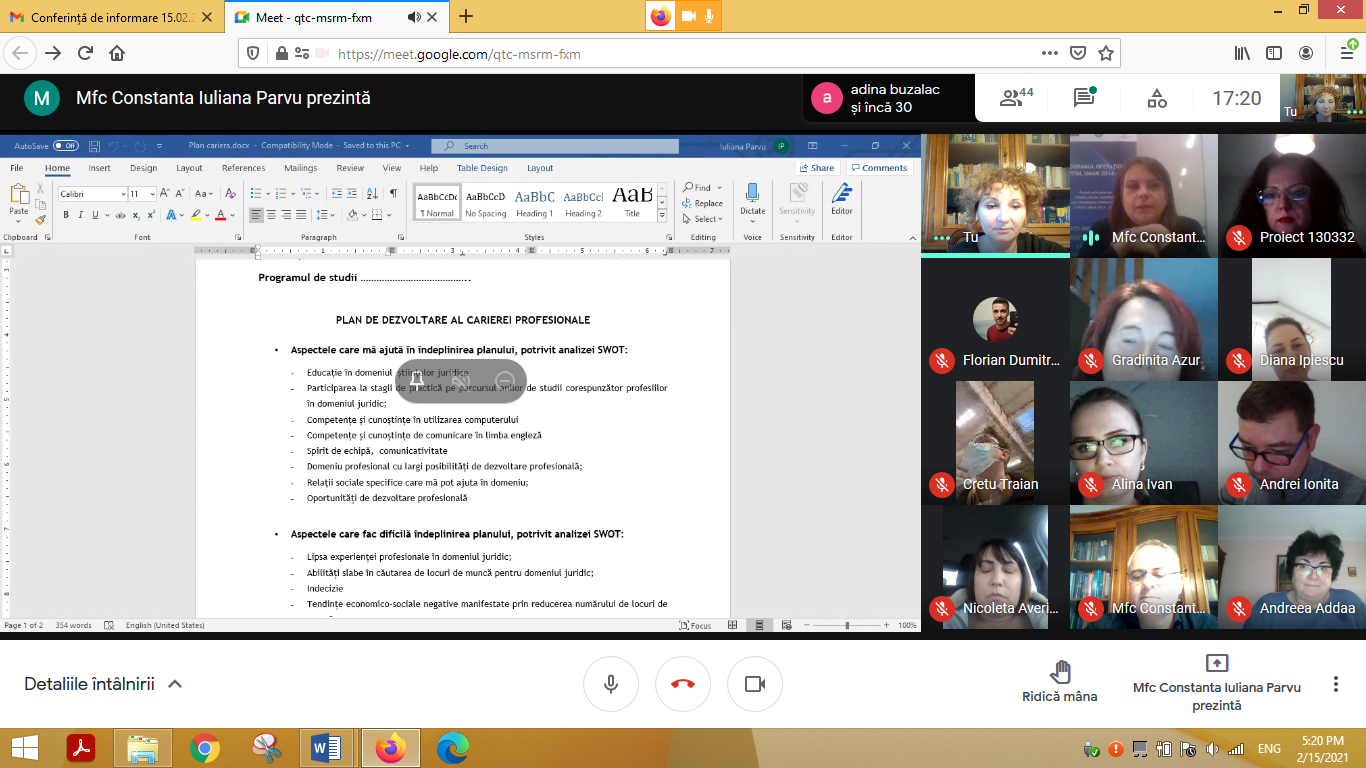Open the Firefox Library icon
Image resolution: width=1366 pixels, height=768 pixels.
(x=1241, y=54)
